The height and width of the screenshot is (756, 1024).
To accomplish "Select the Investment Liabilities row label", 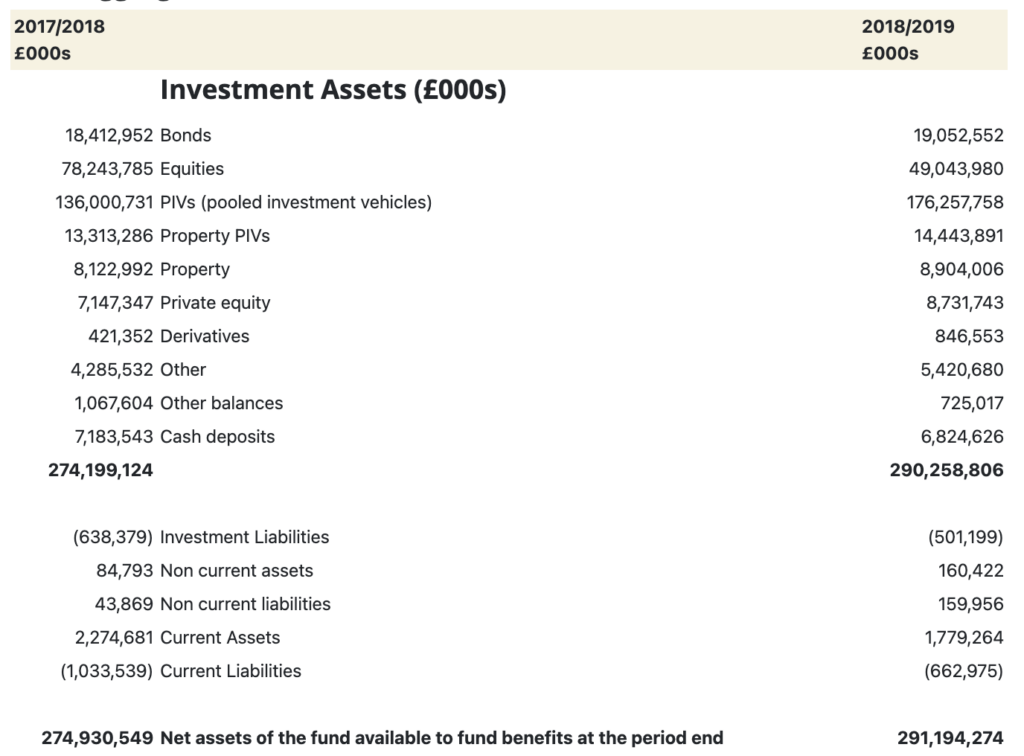I will point(244,537).
